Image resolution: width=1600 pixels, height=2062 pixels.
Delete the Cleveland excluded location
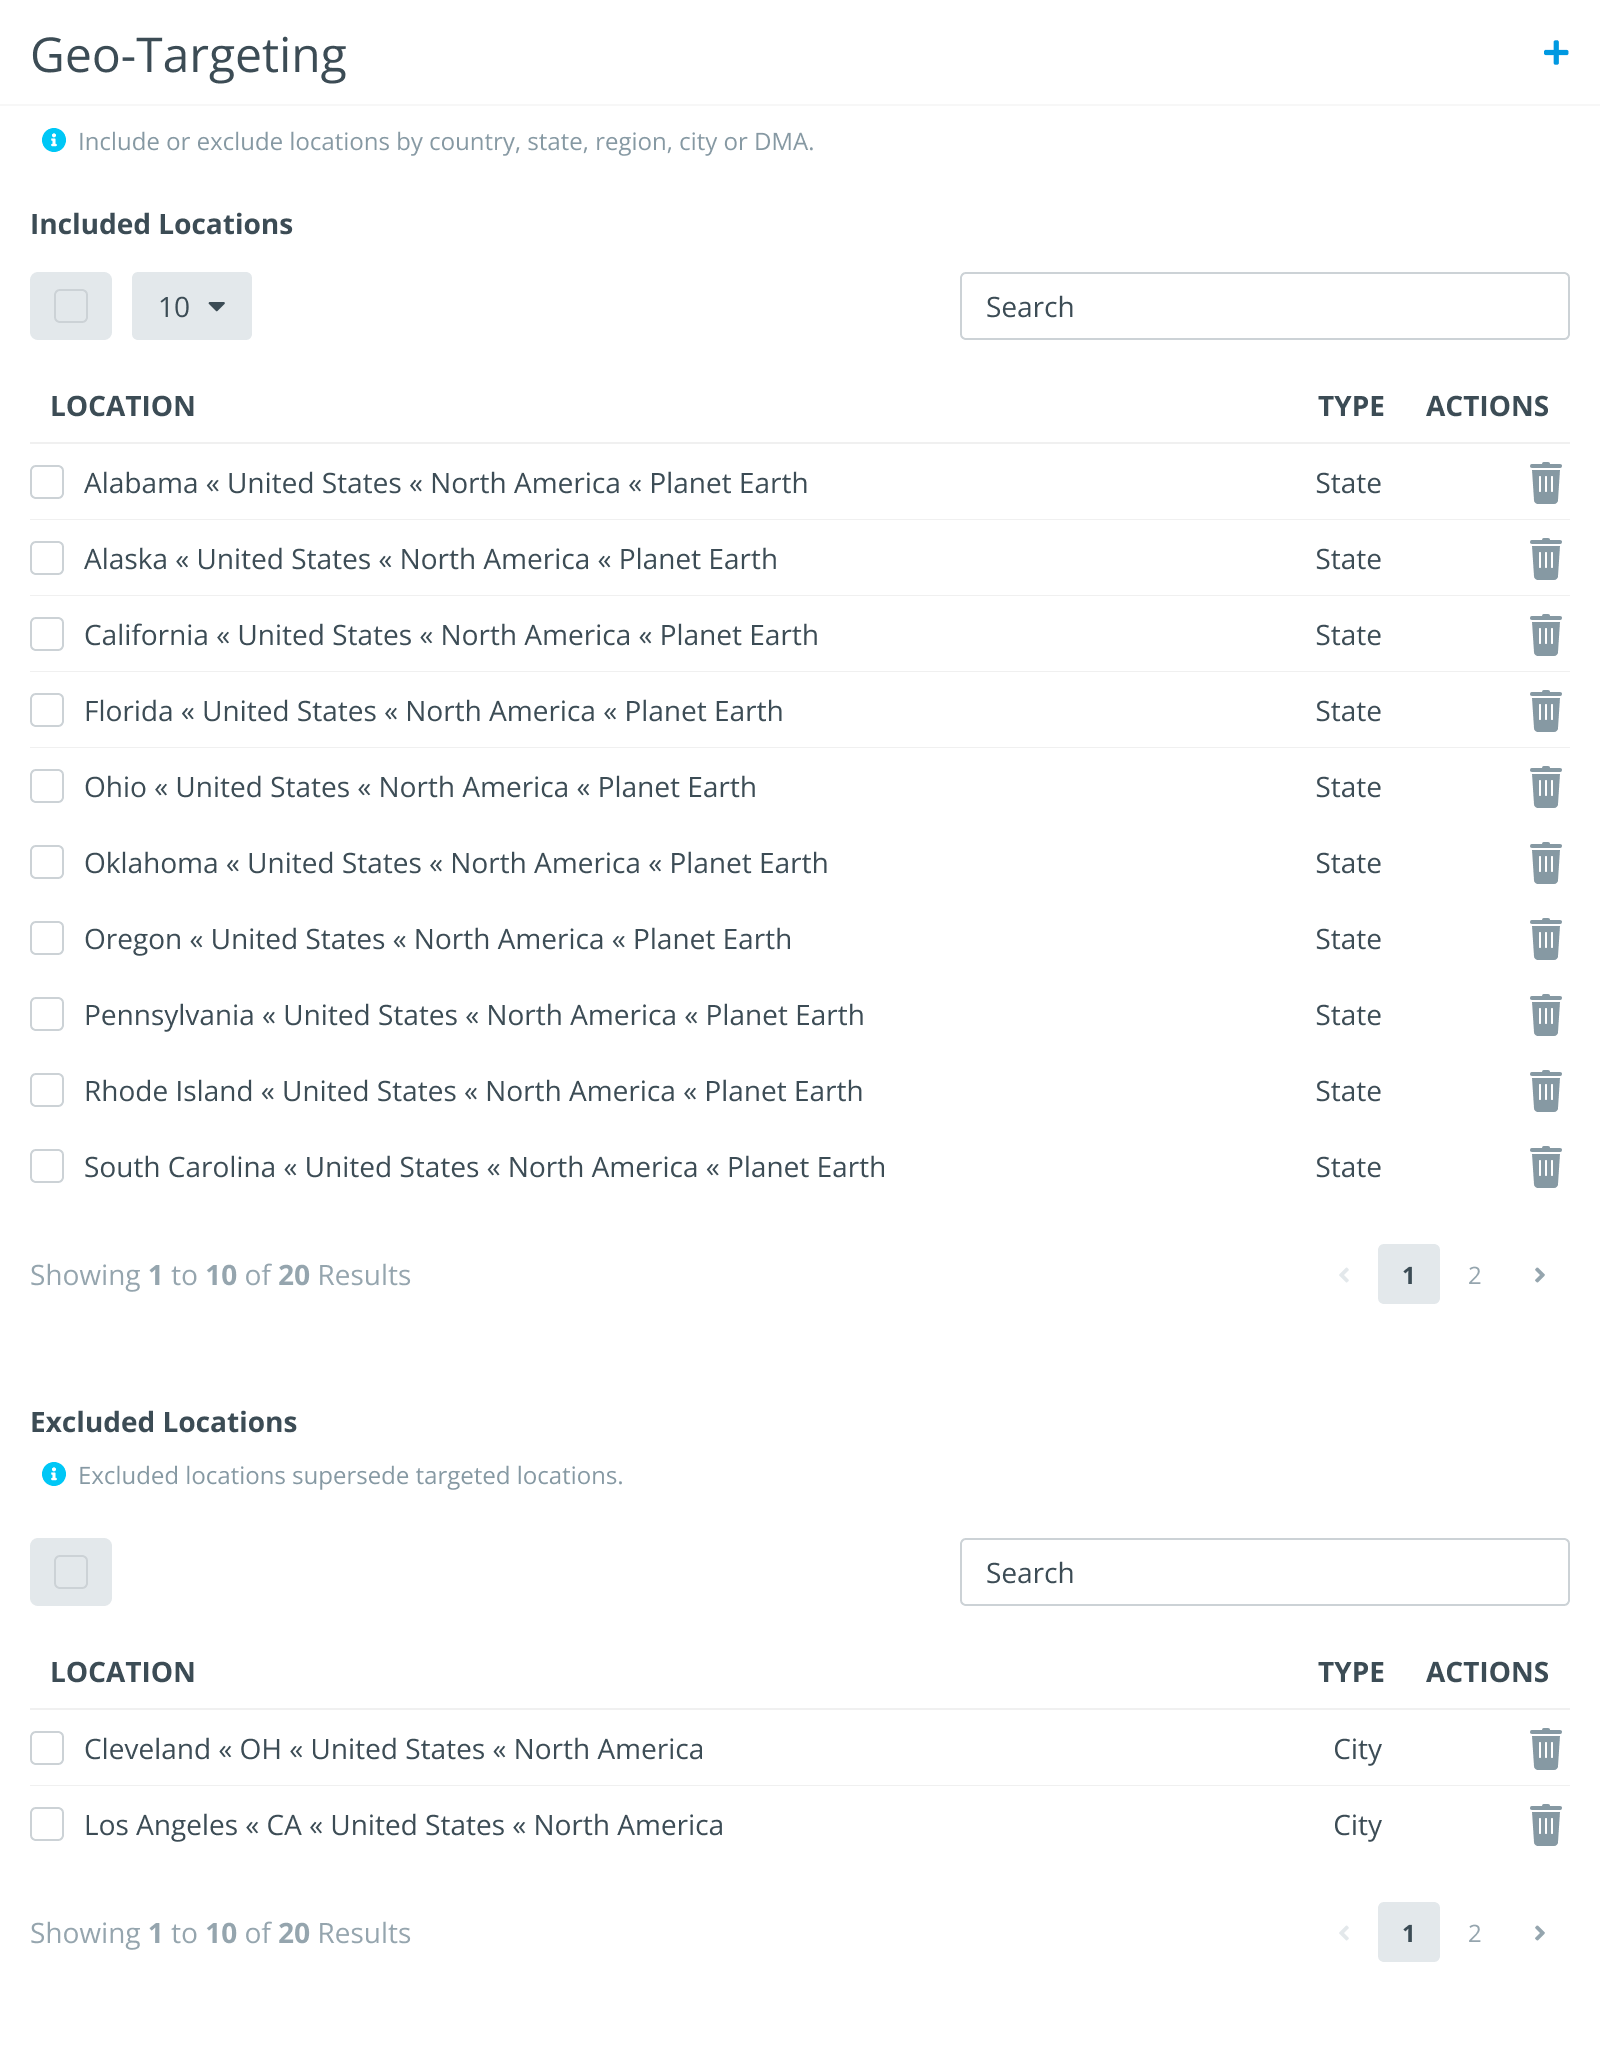pyautogui.click(x=1545, y=1749)
